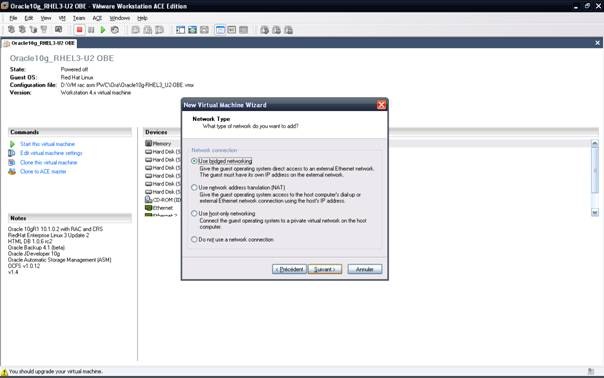Click the Ethernet row in Devices

point(159,208)
